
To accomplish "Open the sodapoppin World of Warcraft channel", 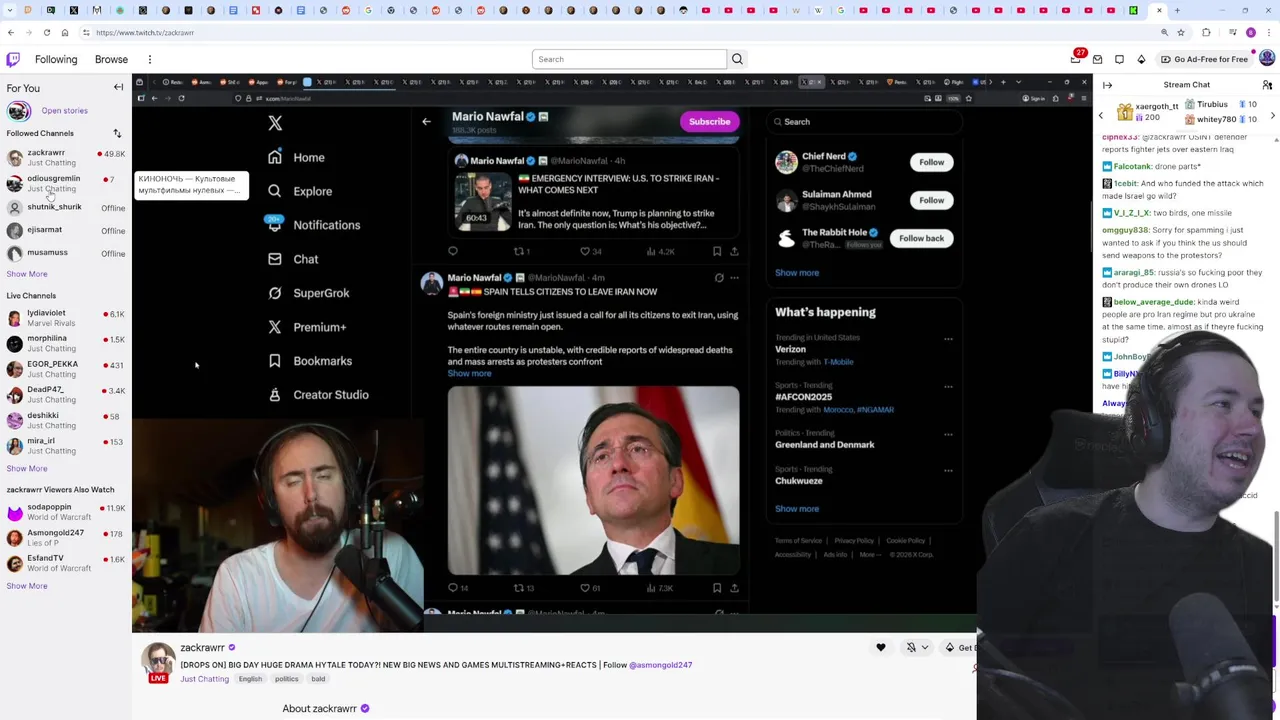I will click(x=65, y=512).
